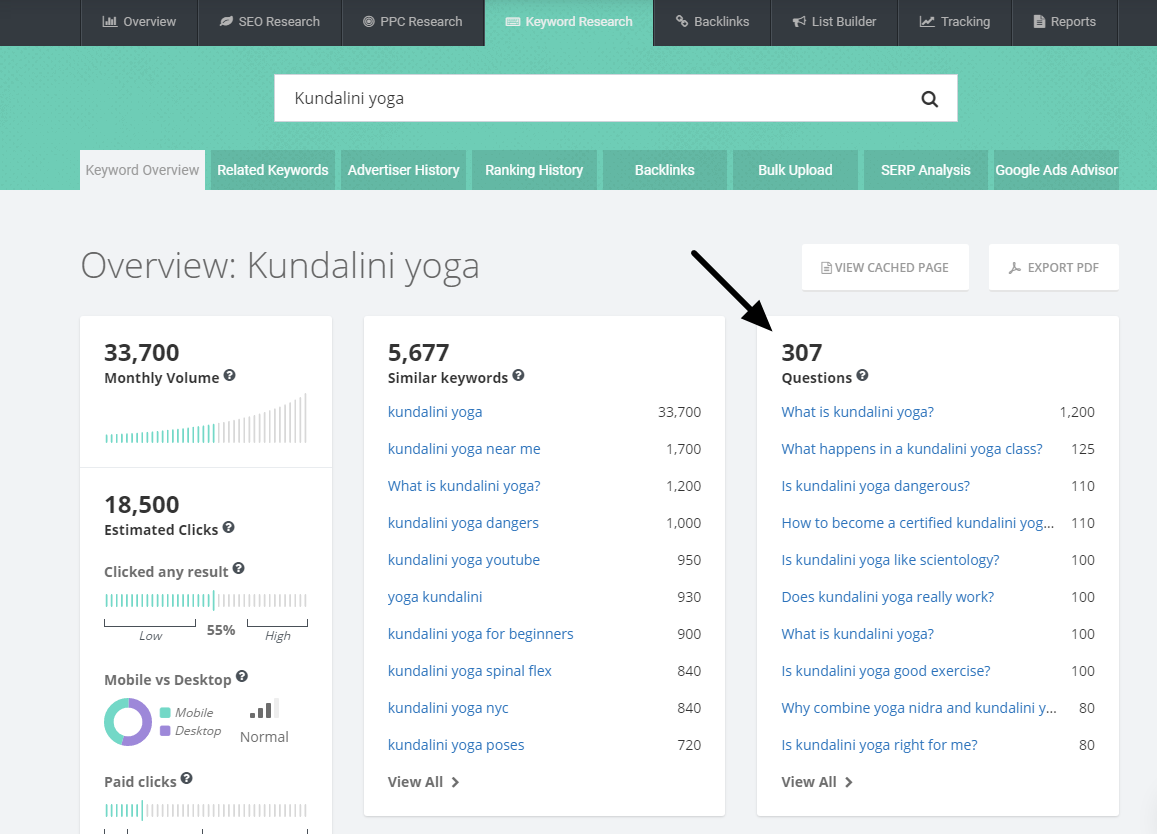Open Reports in top navigation
Image resolution: width=1157 pixels, height=834 pixels.
1065,22
